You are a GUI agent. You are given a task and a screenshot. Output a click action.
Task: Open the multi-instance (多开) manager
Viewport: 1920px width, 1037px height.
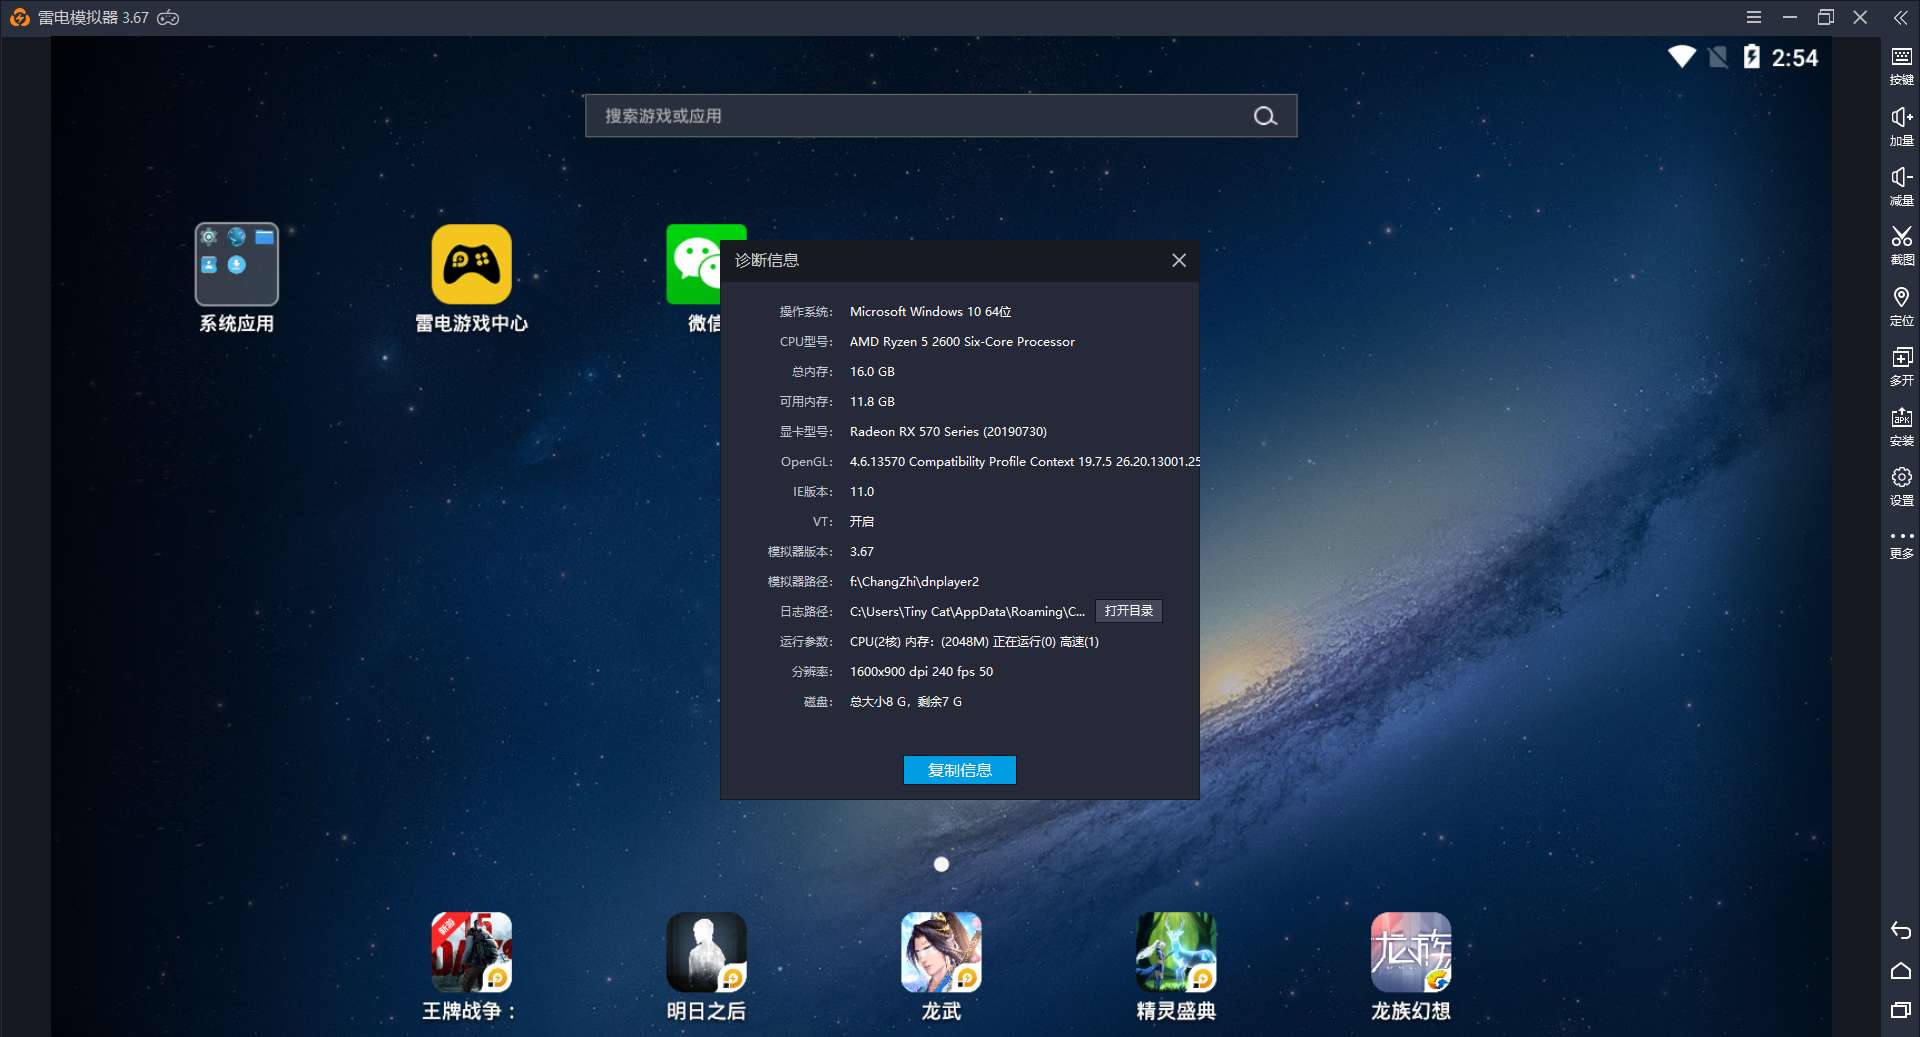click(1901, 364)
